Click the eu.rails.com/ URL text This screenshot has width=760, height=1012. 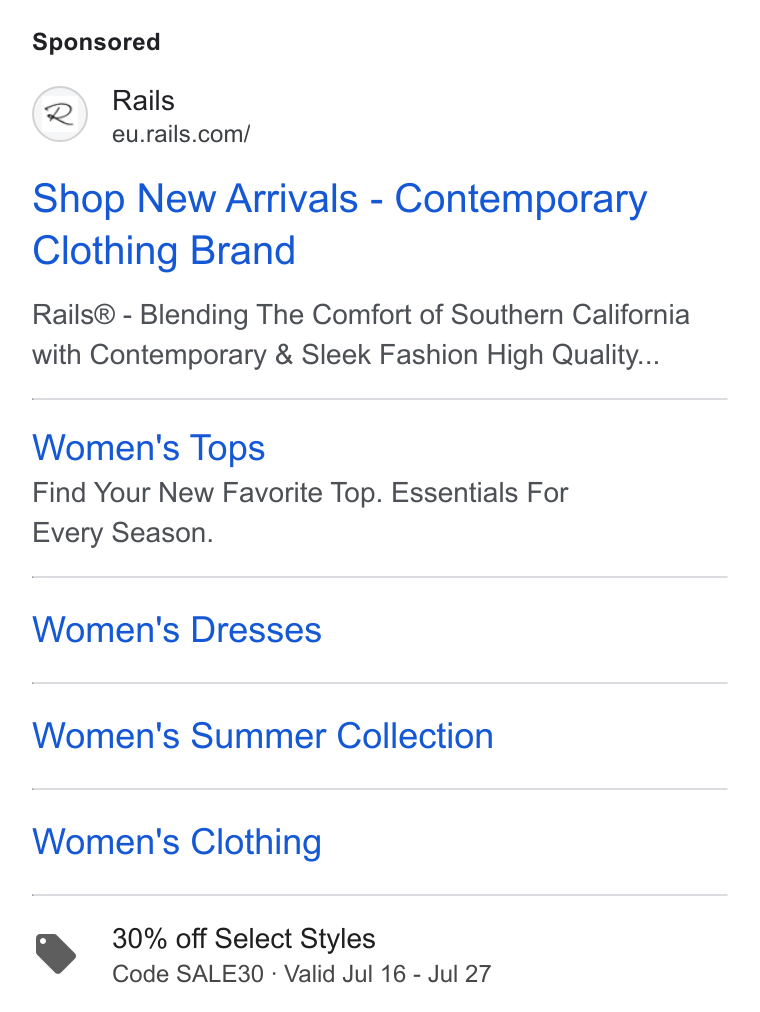(x=181, y=134)
